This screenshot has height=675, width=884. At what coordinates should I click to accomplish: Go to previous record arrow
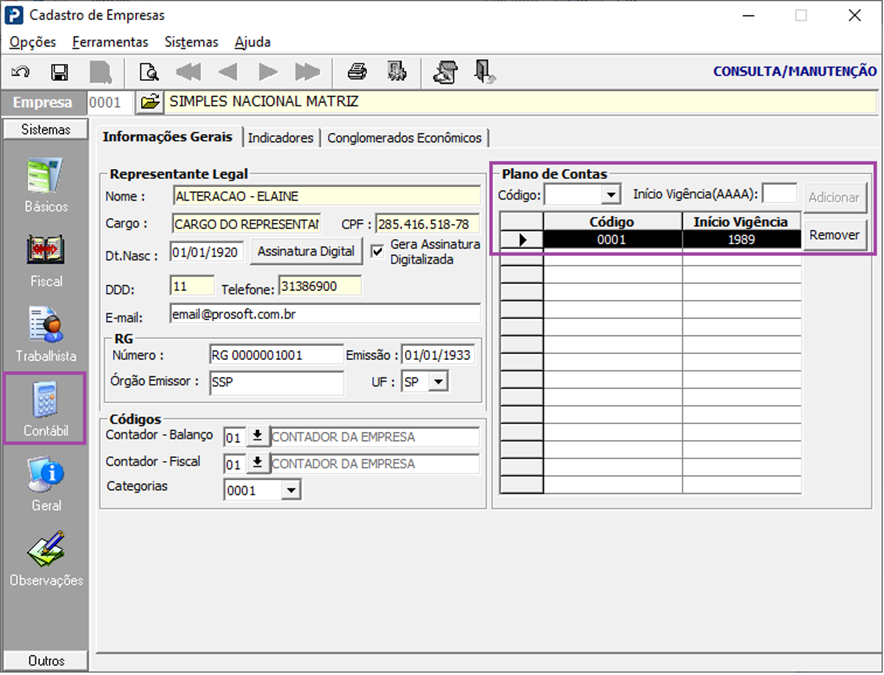228,72
